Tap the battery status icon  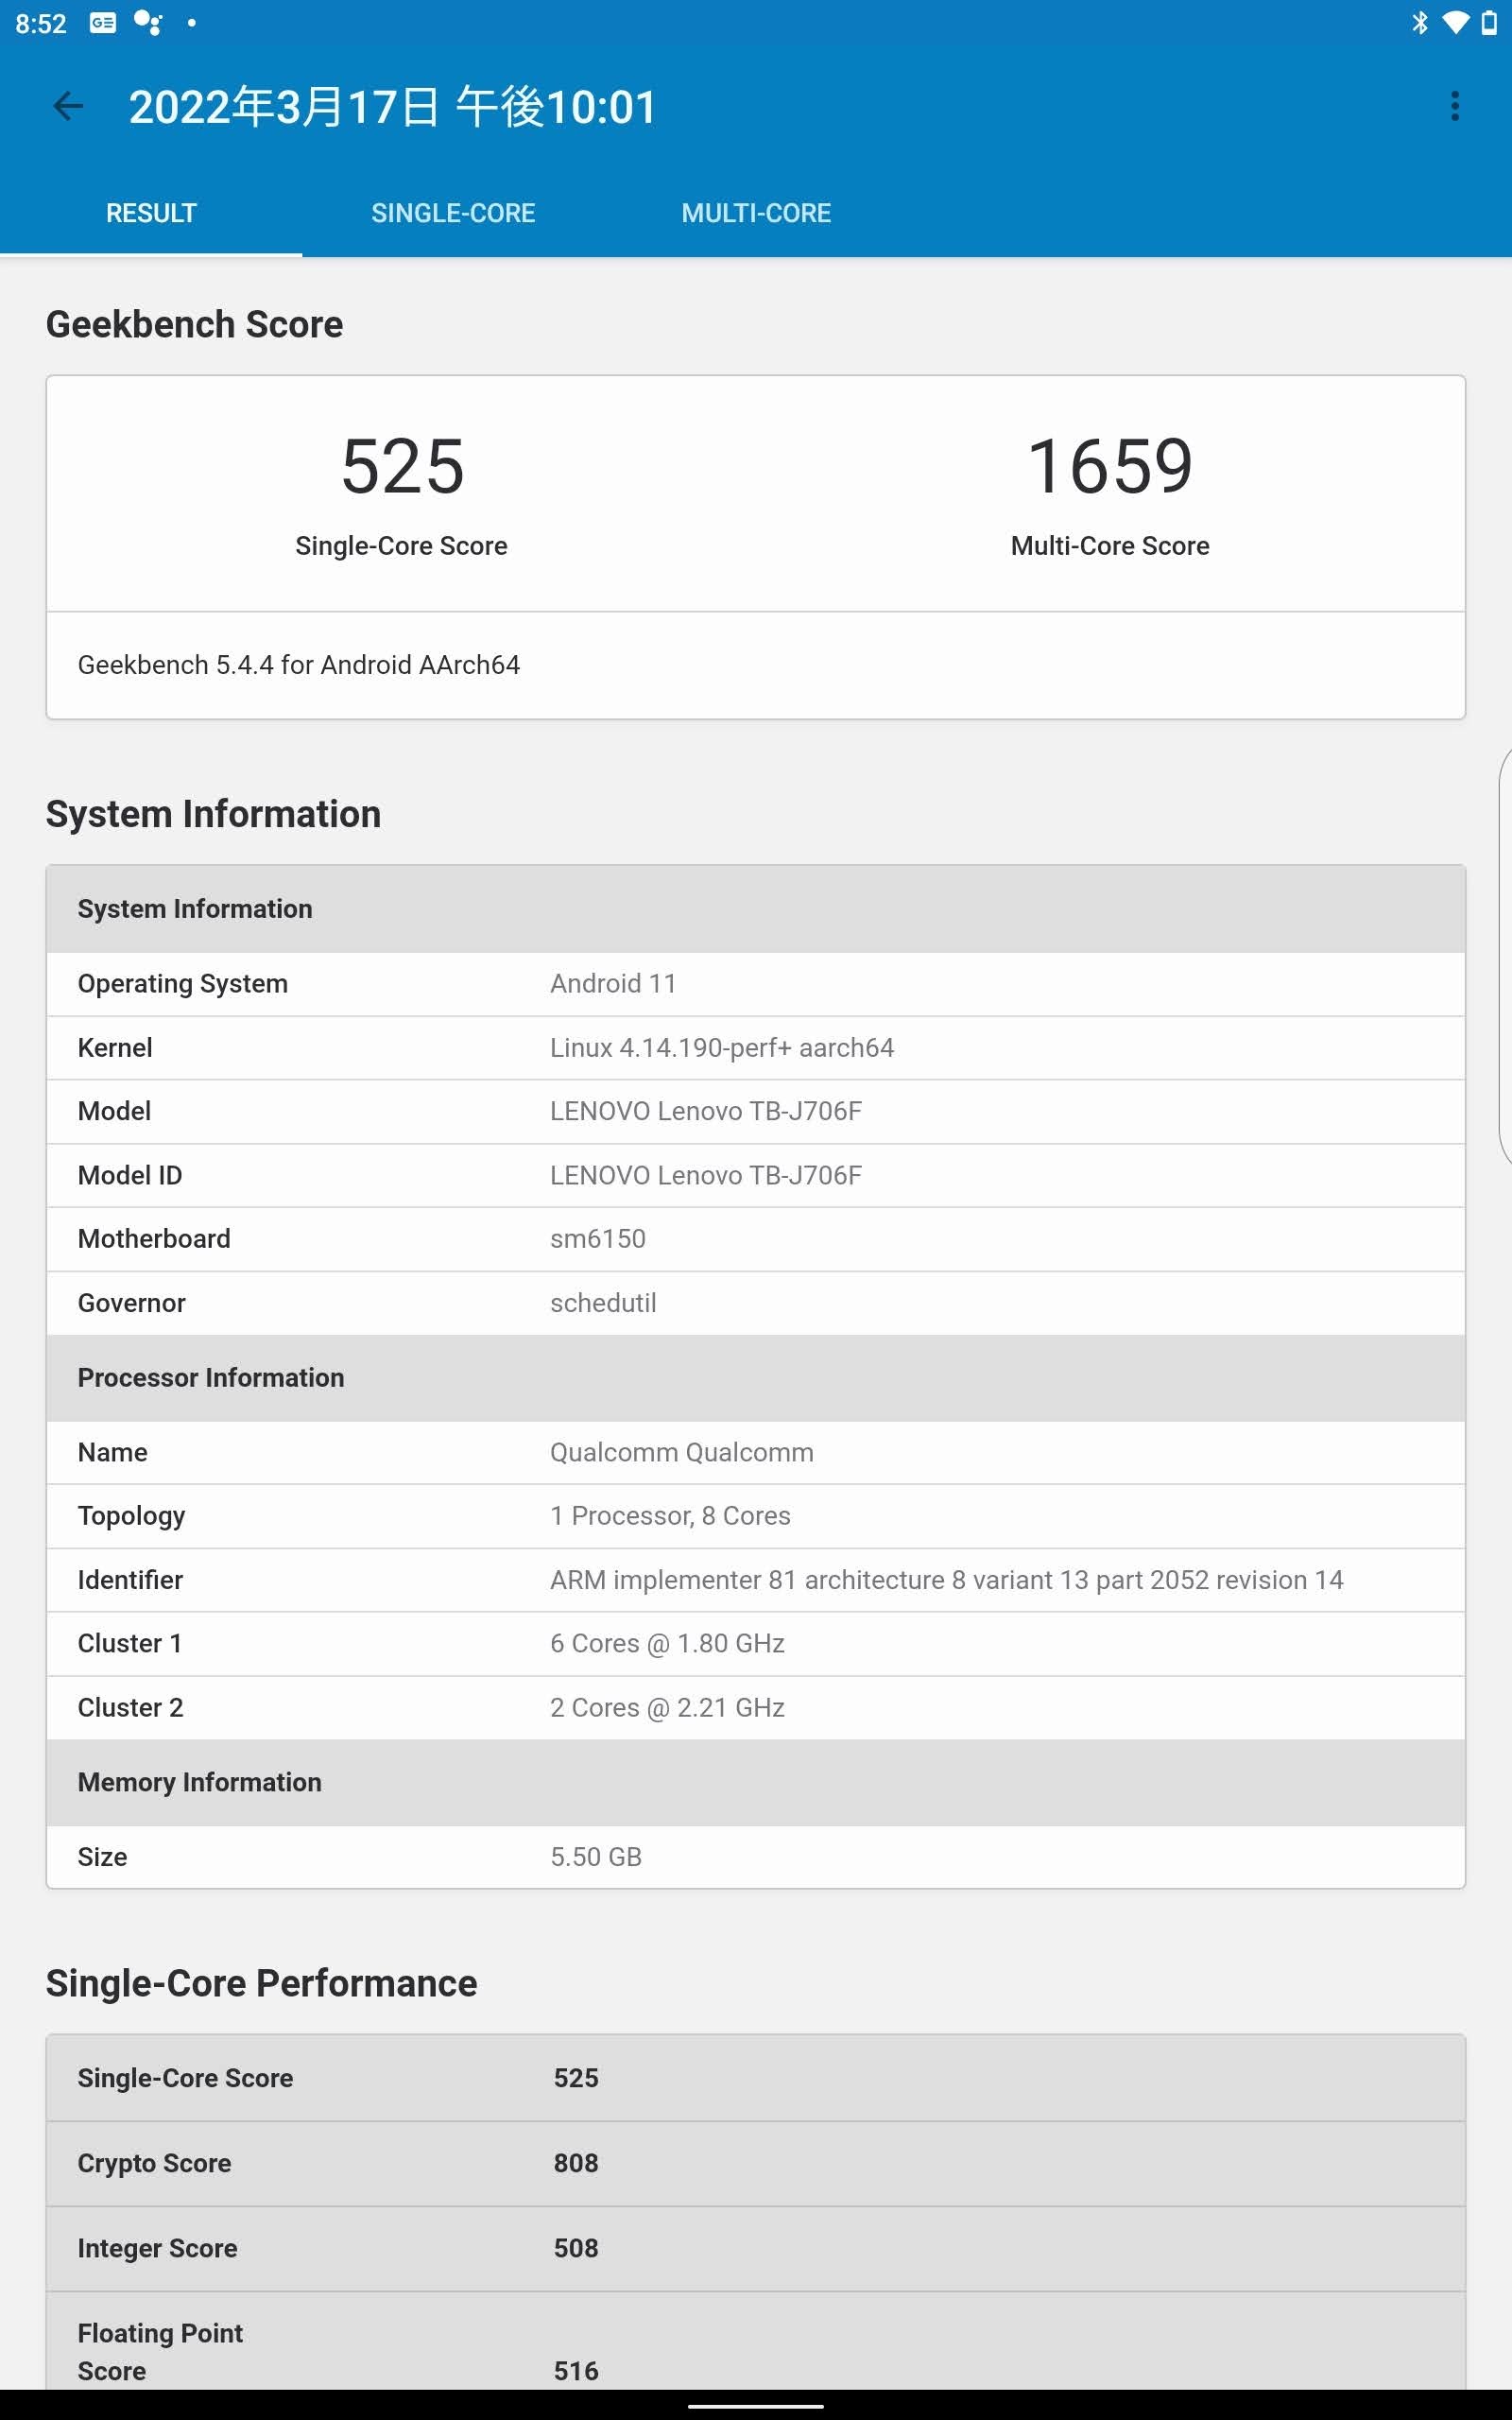[x=1489, y=22]
